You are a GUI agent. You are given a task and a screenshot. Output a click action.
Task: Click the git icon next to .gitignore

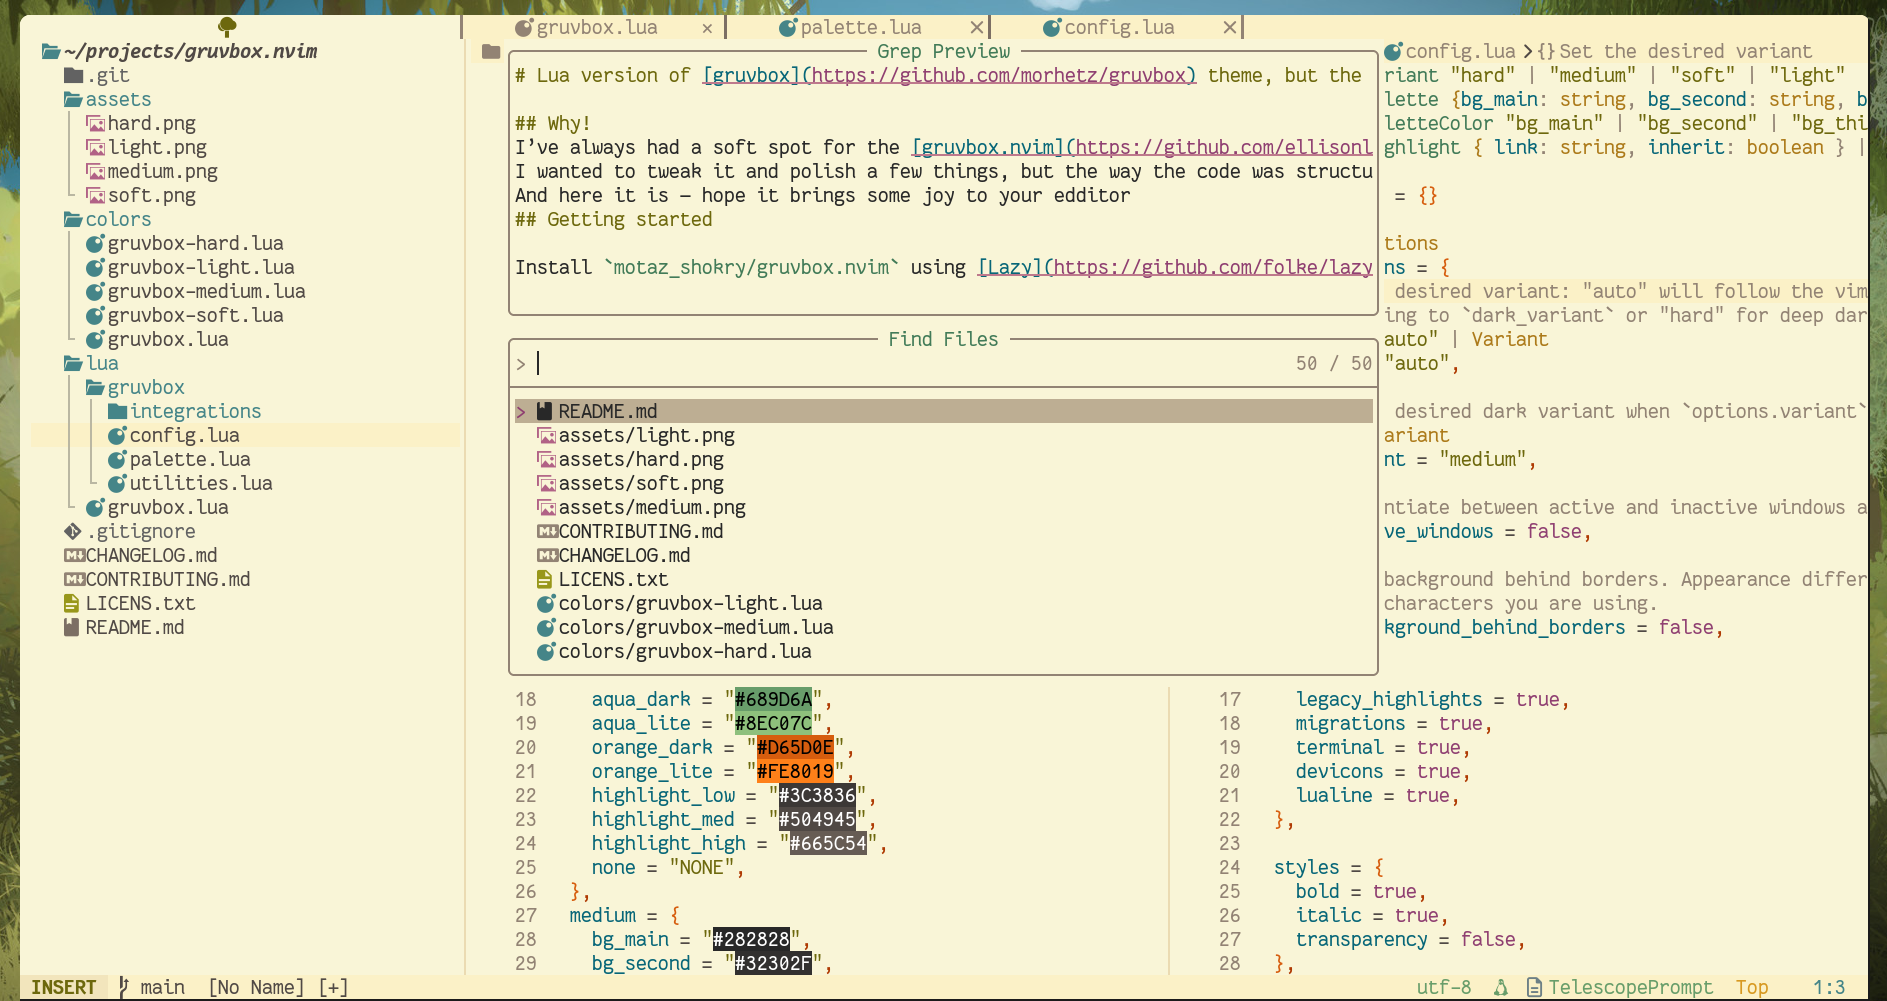72,532
